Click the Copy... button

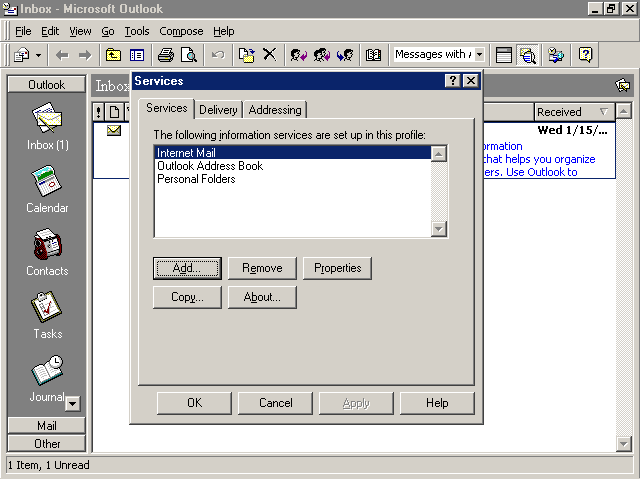[187, 297]
